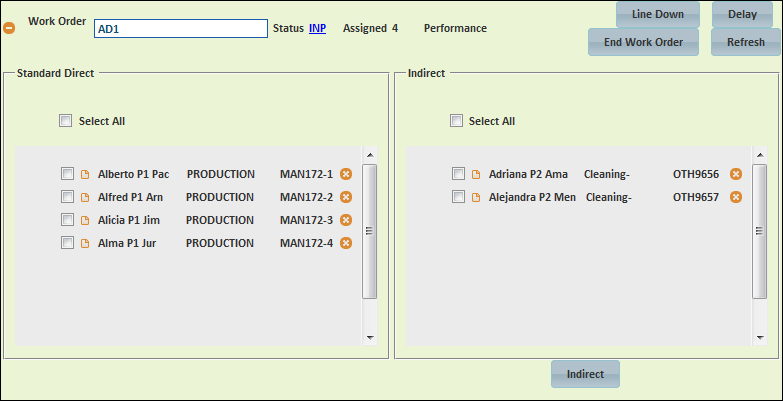Image resolution: width=783 pixels, height=401 pixels.
Task: Check Select All in Standard Direct panel
Action: click(66, 121)
